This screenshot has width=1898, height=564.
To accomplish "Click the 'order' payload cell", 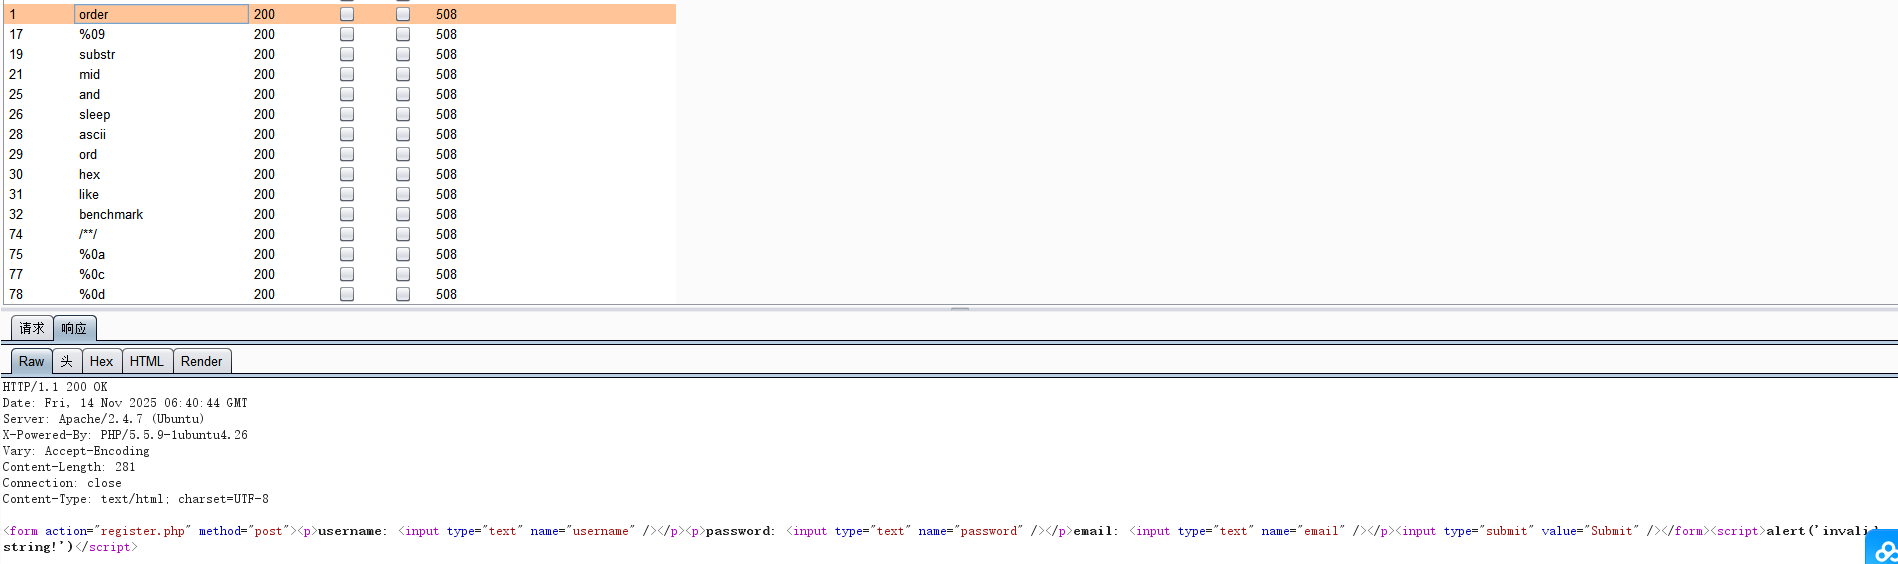I will (160, 14).
